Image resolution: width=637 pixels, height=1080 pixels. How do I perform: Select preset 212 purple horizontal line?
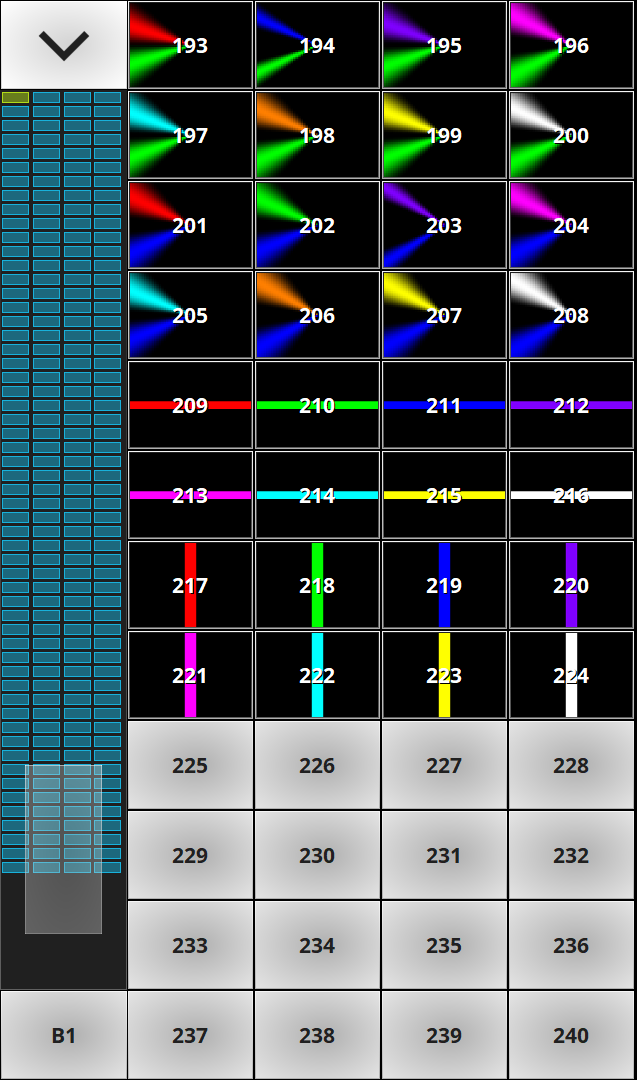571,405
